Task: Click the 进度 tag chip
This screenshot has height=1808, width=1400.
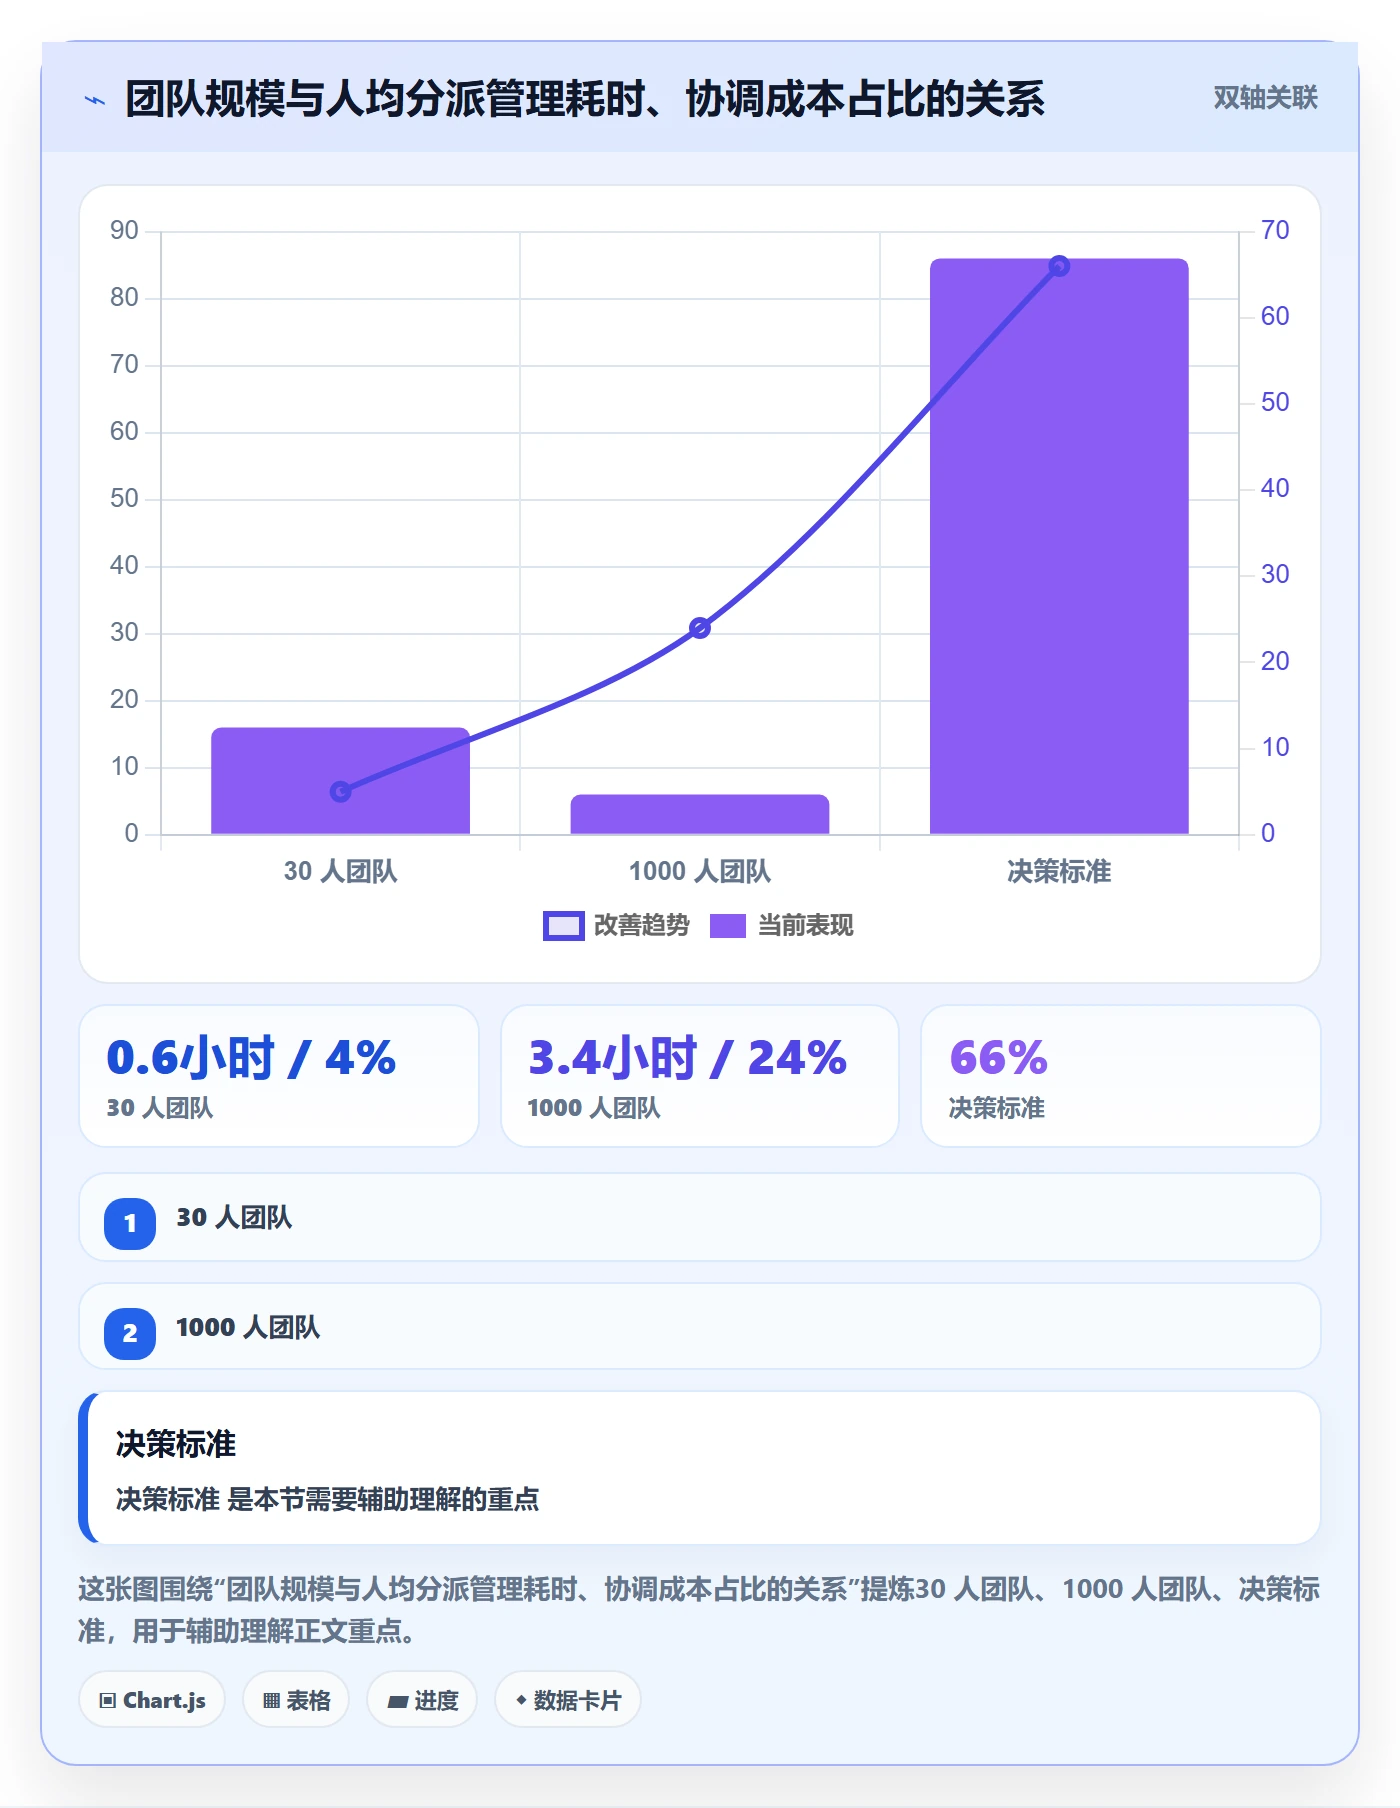Action: (x=422, y=1700)
